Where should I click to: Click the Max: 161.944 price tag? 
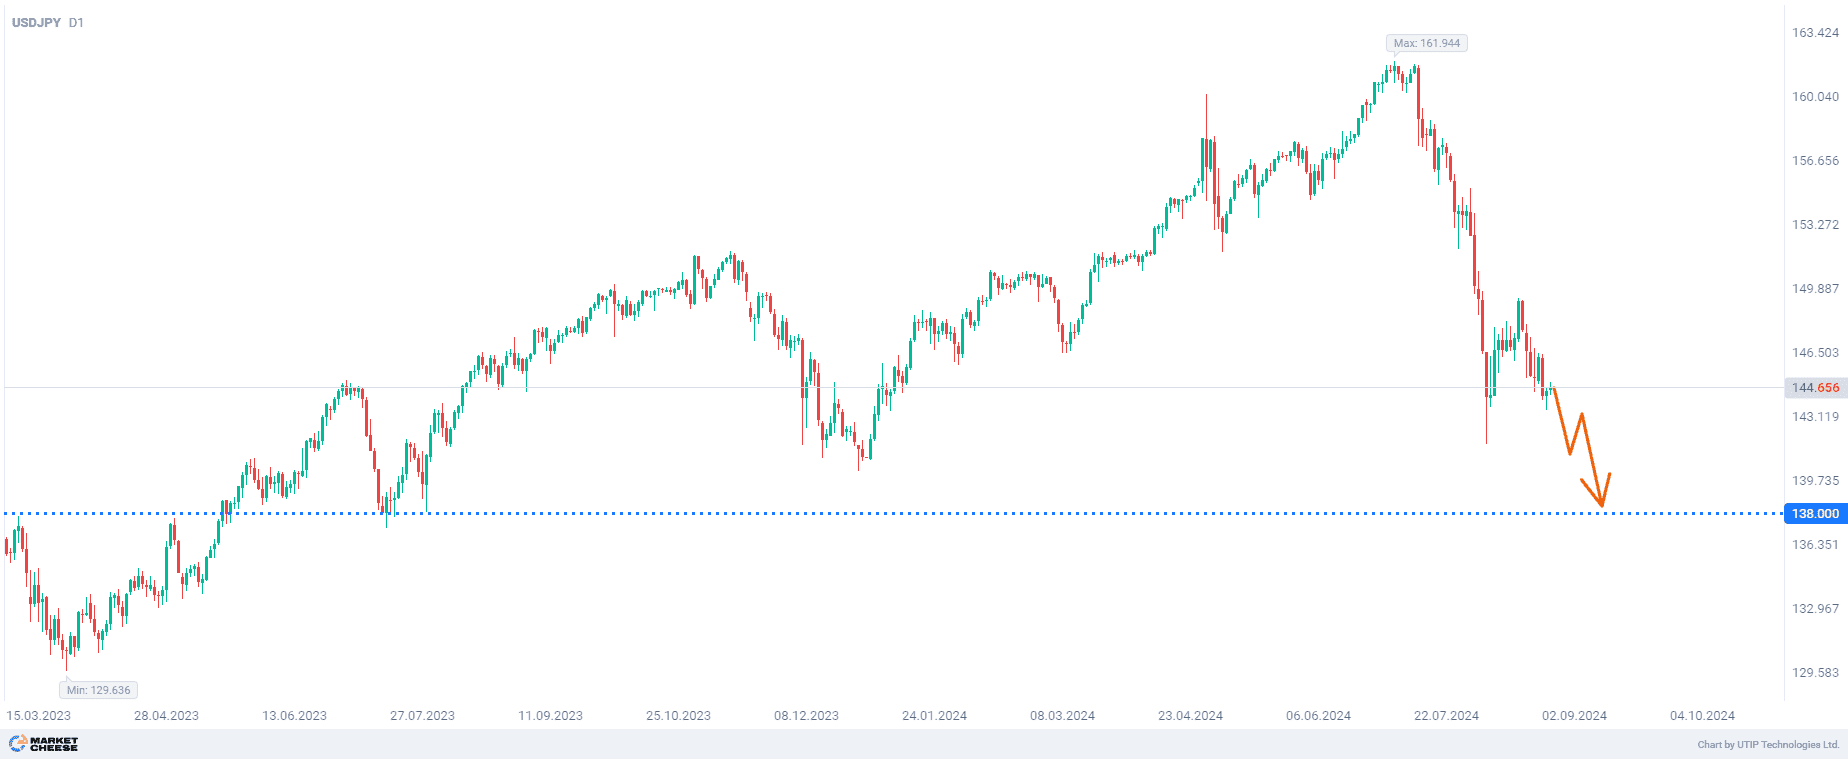(x=1426, y=43)
